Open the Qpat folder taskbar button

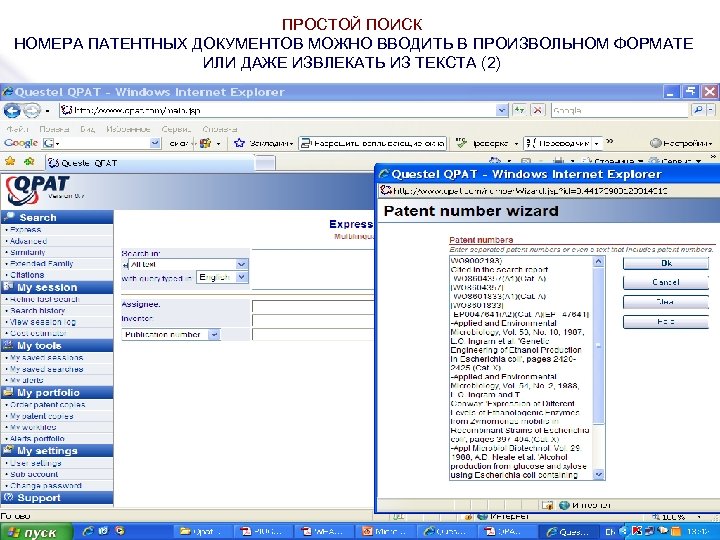[203, 532]
